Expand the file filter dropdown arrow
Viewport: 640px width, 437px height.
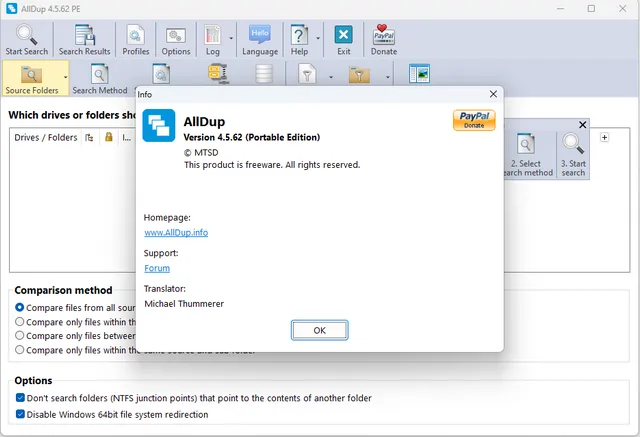[x=331, y=77]
